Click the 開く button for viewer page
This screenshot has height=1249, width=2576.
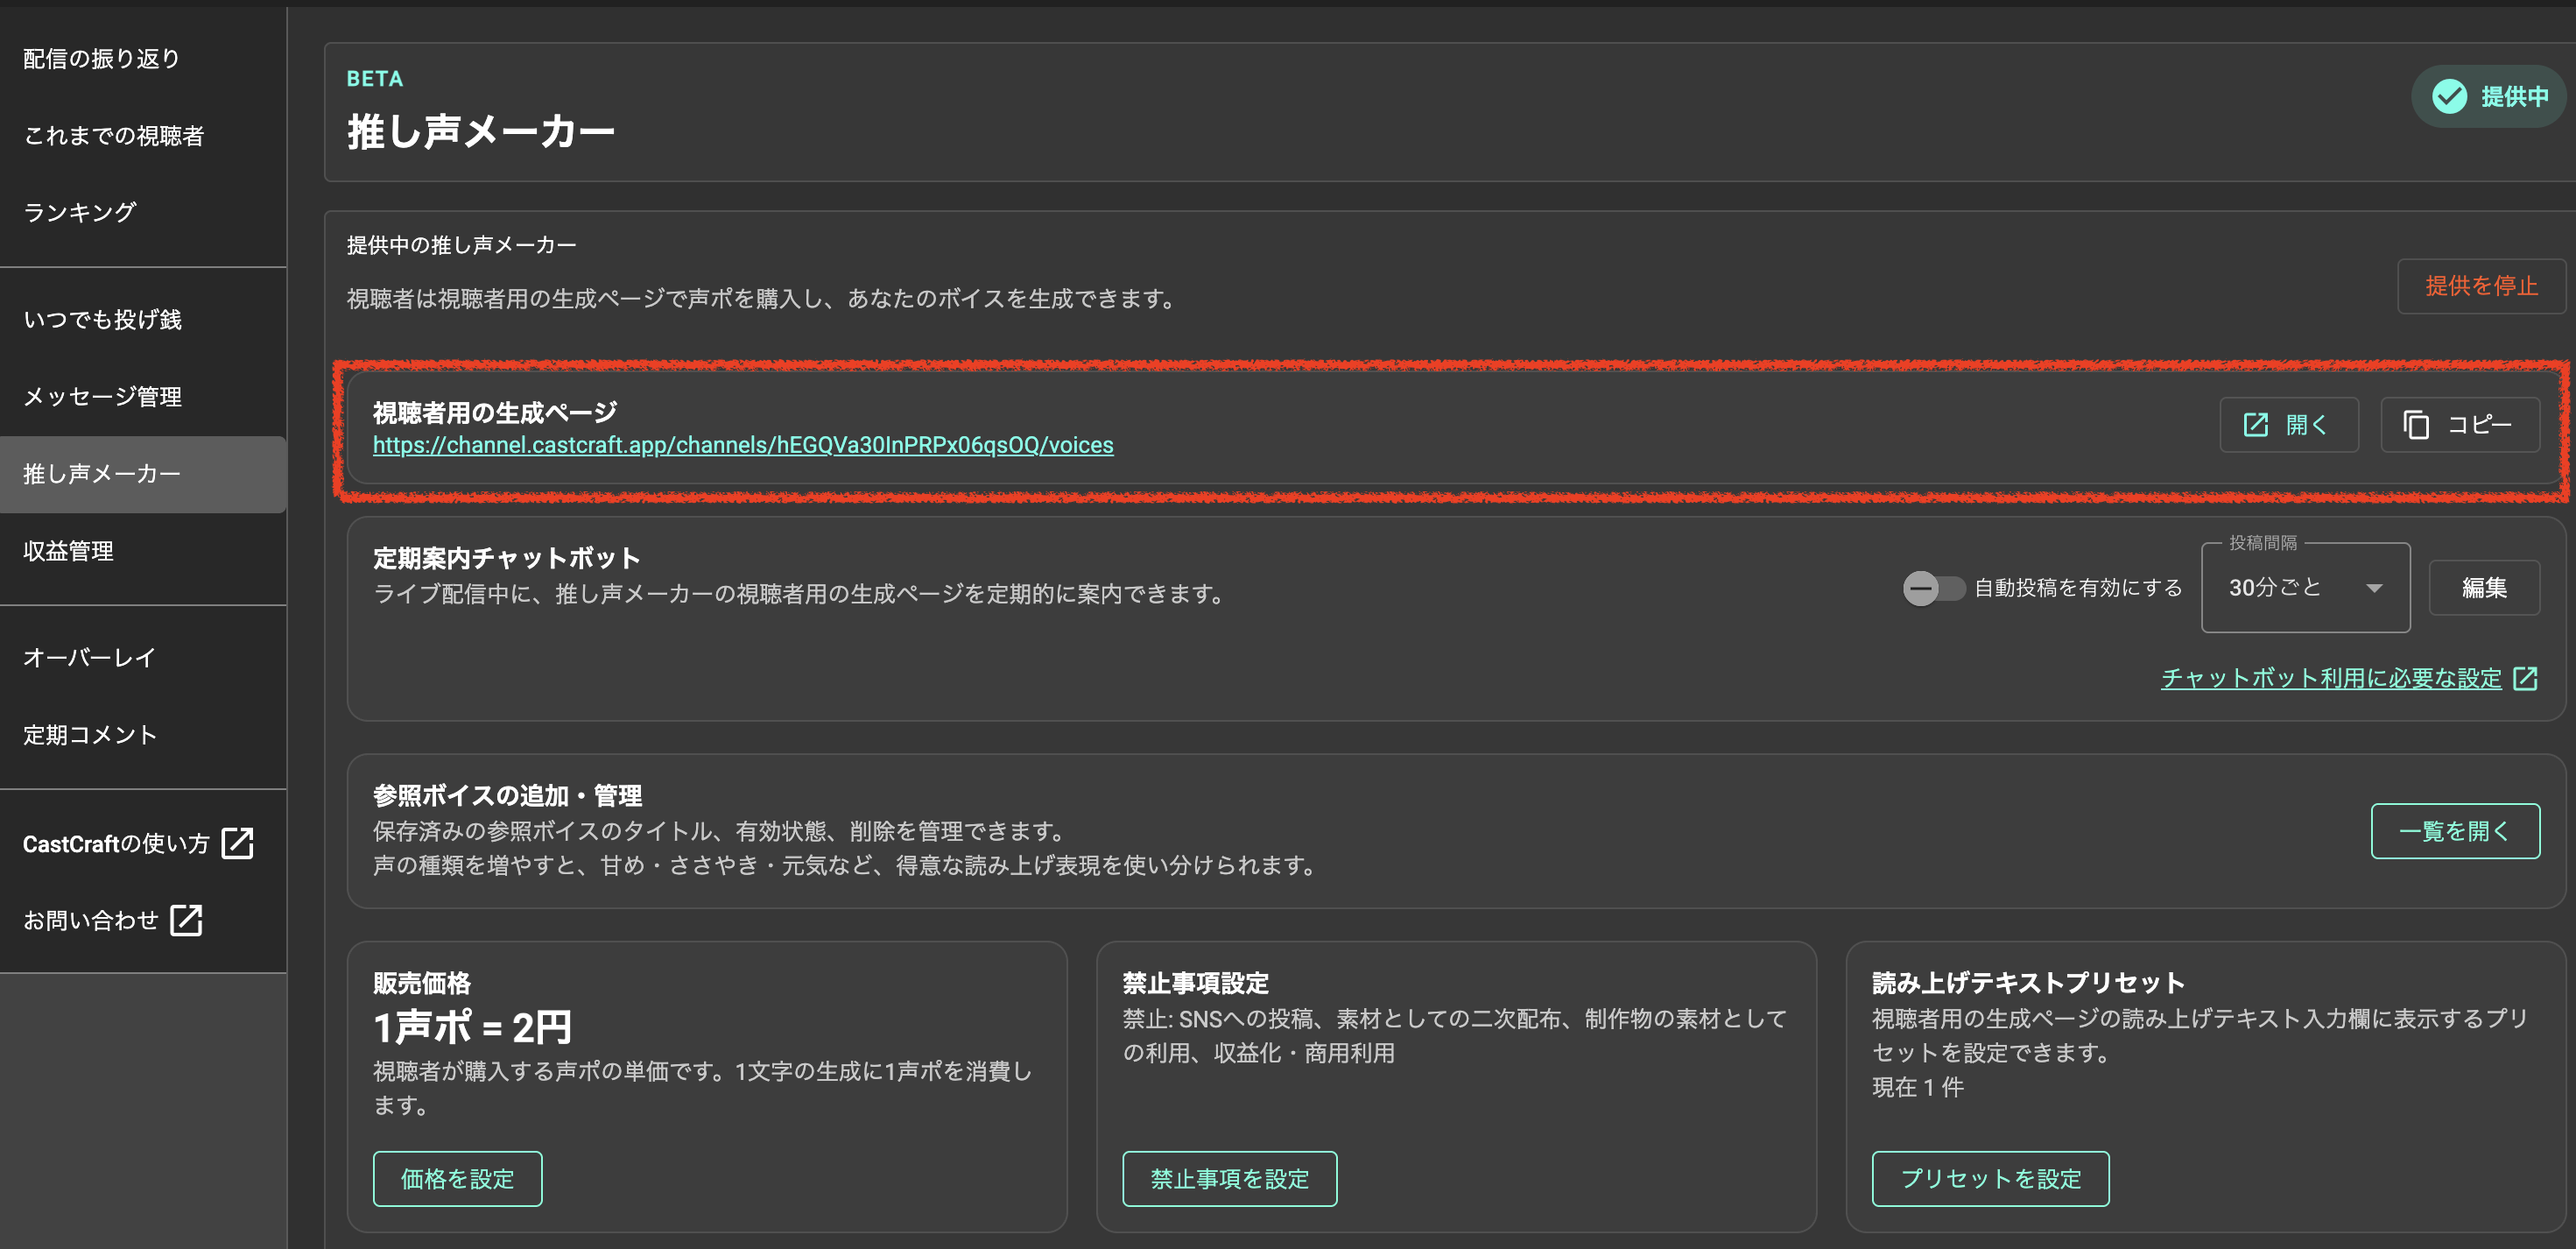(2289, 425)
